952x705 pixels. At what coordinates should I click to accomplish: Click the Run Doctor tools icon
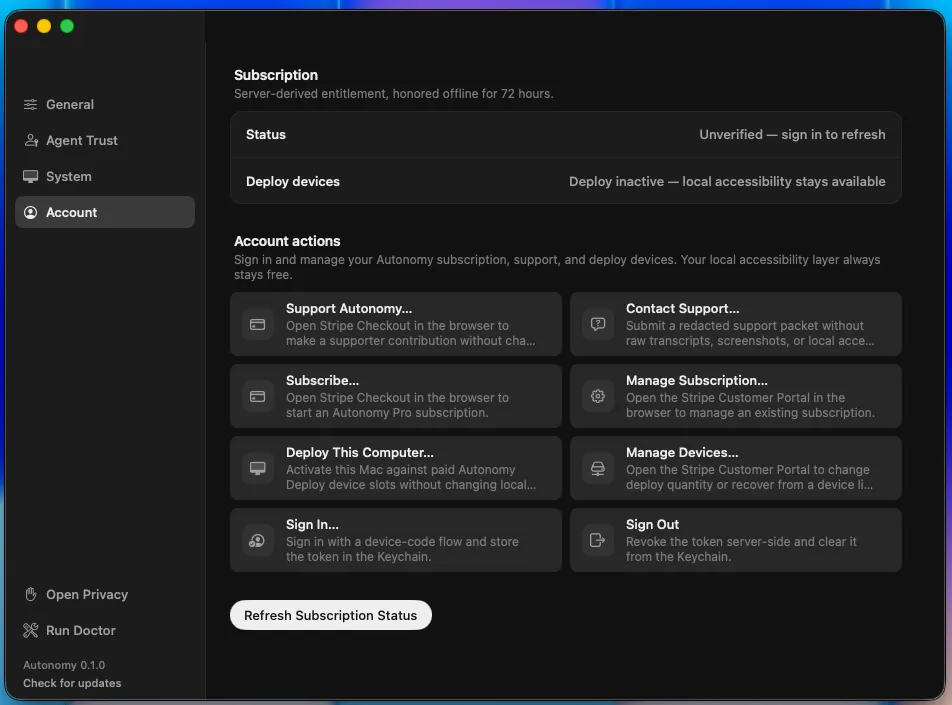click(x=30, y=630)
